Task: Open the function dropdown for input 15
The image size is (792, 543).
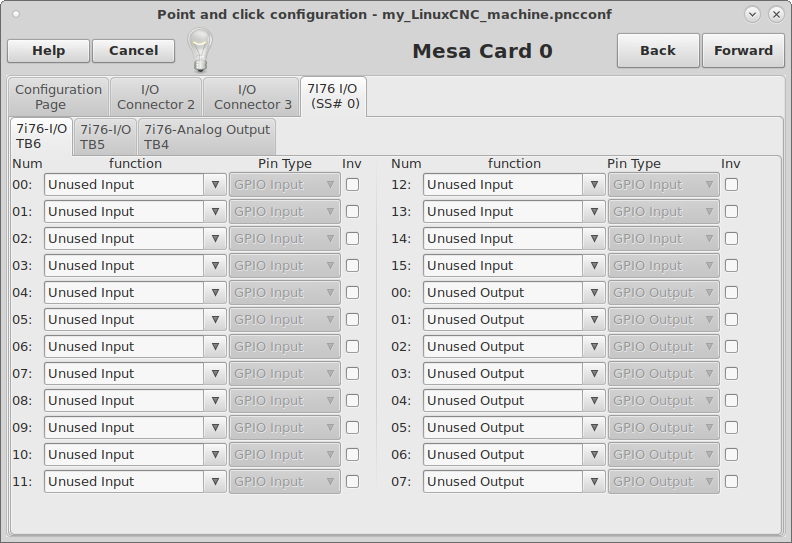Action: pyautogui.click(x=594, y=266)
